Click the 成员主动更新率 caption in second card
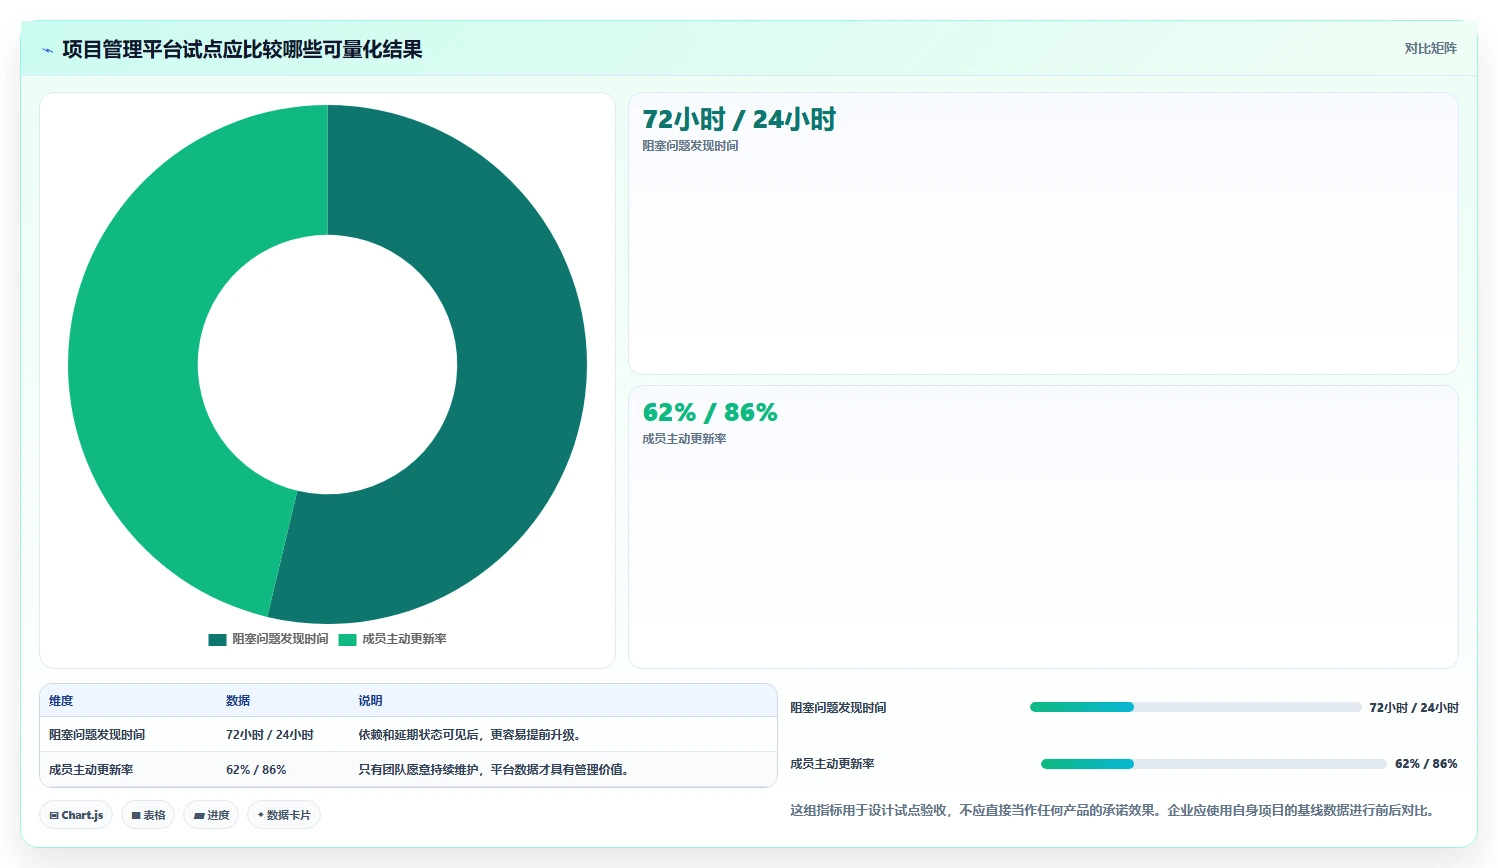The height and width of the screenshot is (868, 1498). 684,439
